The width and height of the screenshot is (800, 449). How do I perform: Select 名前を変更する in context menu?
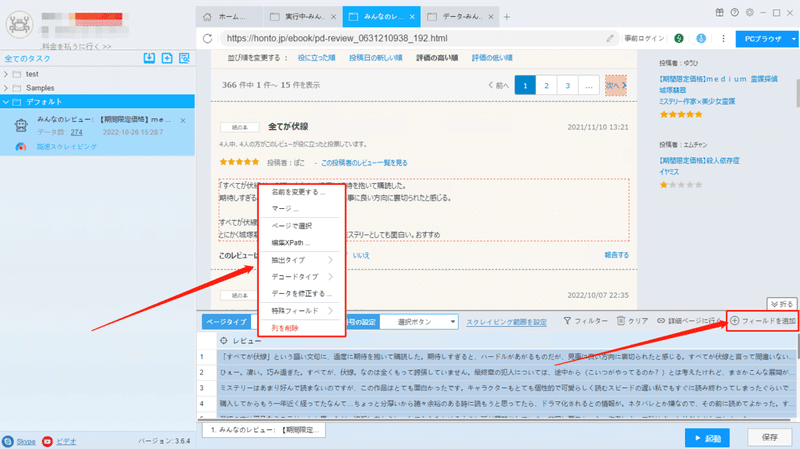pos(300,192)
